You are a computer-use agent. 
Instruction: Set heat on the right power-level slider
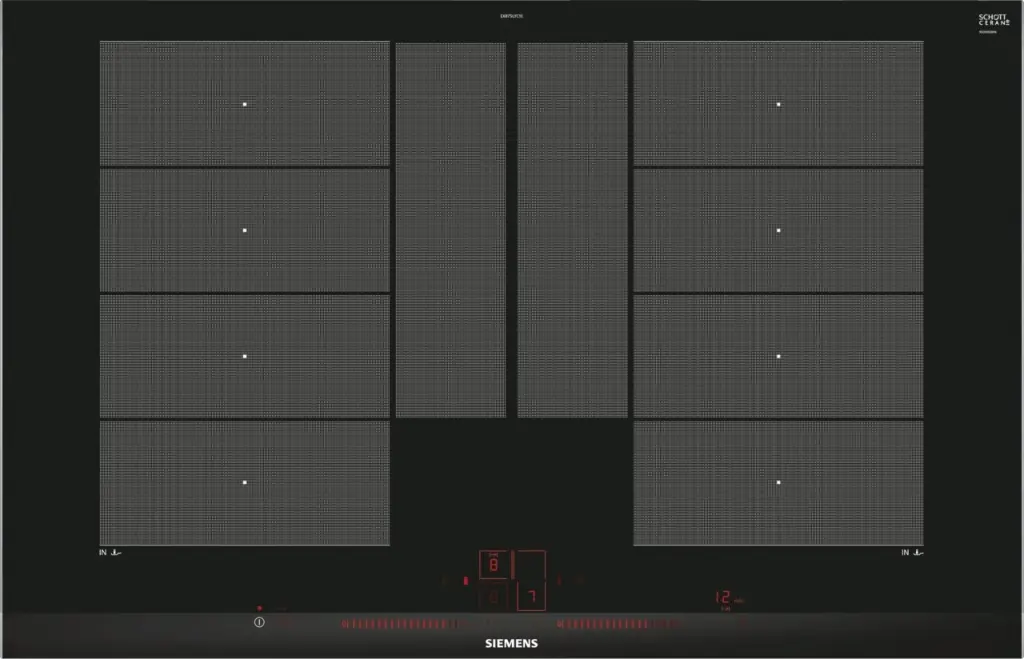619,624
